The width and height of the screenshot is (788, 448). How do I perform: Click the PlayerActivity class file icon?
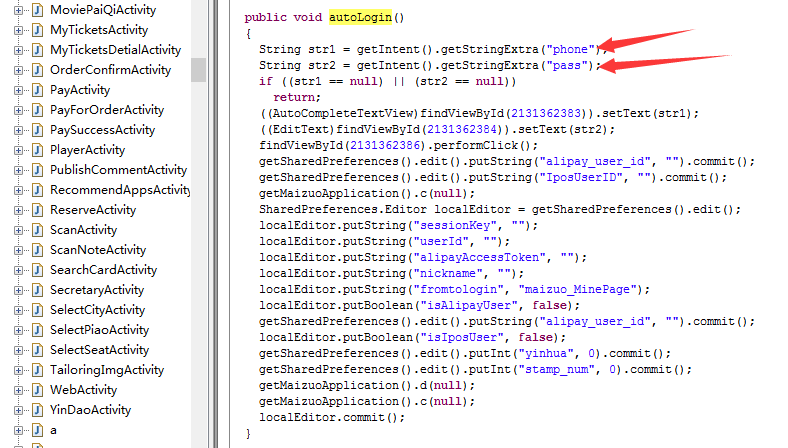coord(38,150)
